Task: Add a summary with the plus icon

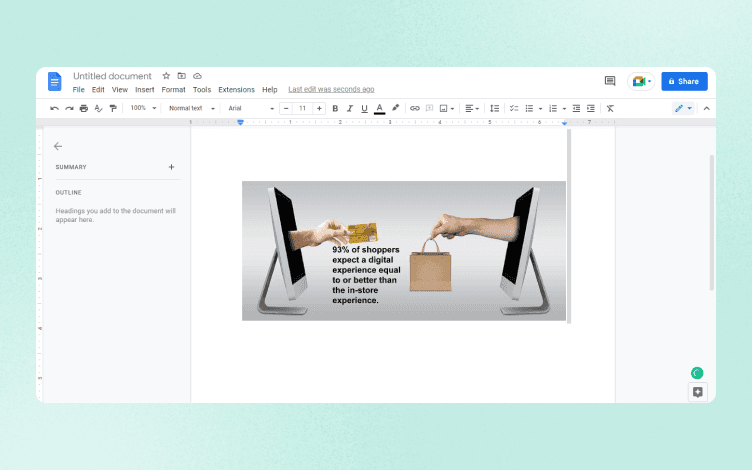Action: [x=171, y=167]
